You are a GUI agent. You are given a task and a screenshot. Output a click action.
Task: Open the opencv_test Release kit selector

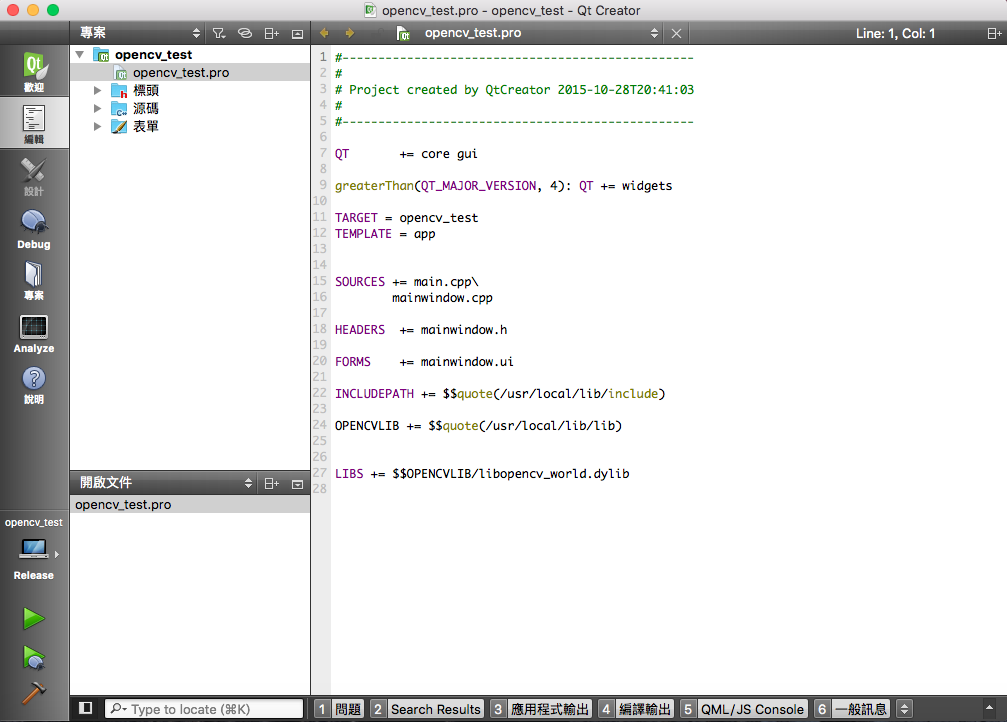click(34, 550)
